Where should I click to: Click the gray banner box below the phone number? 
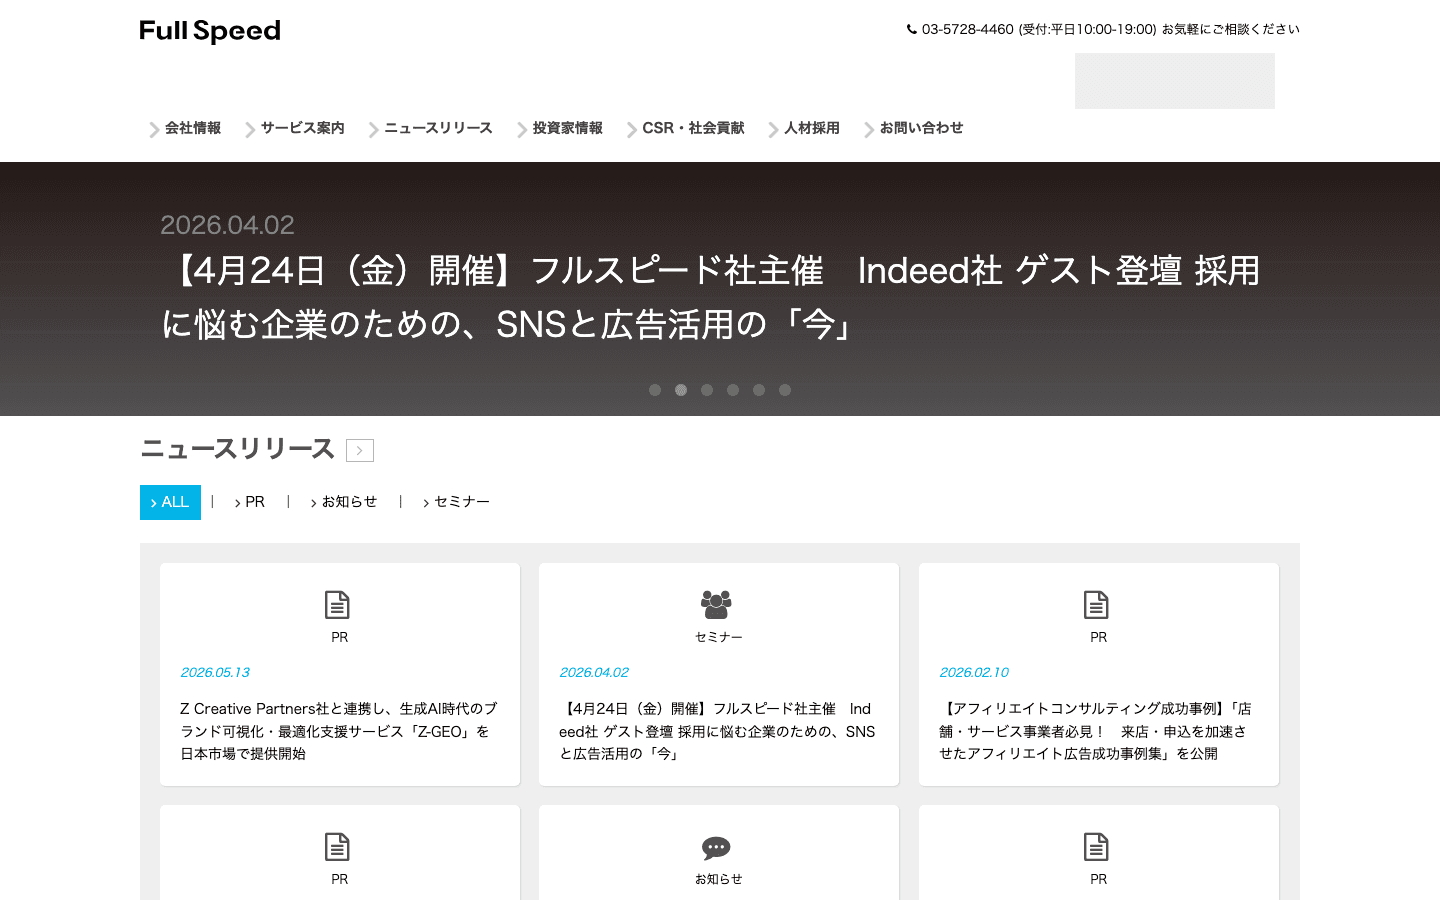(1175, 81)
